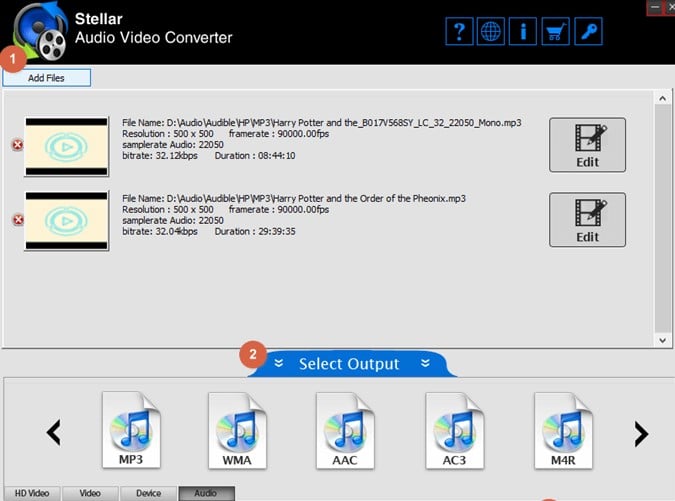The image size is (675, 501).
Task: Select thumbnail of B017V568SY mp3 file
Action: coord(66,147)
